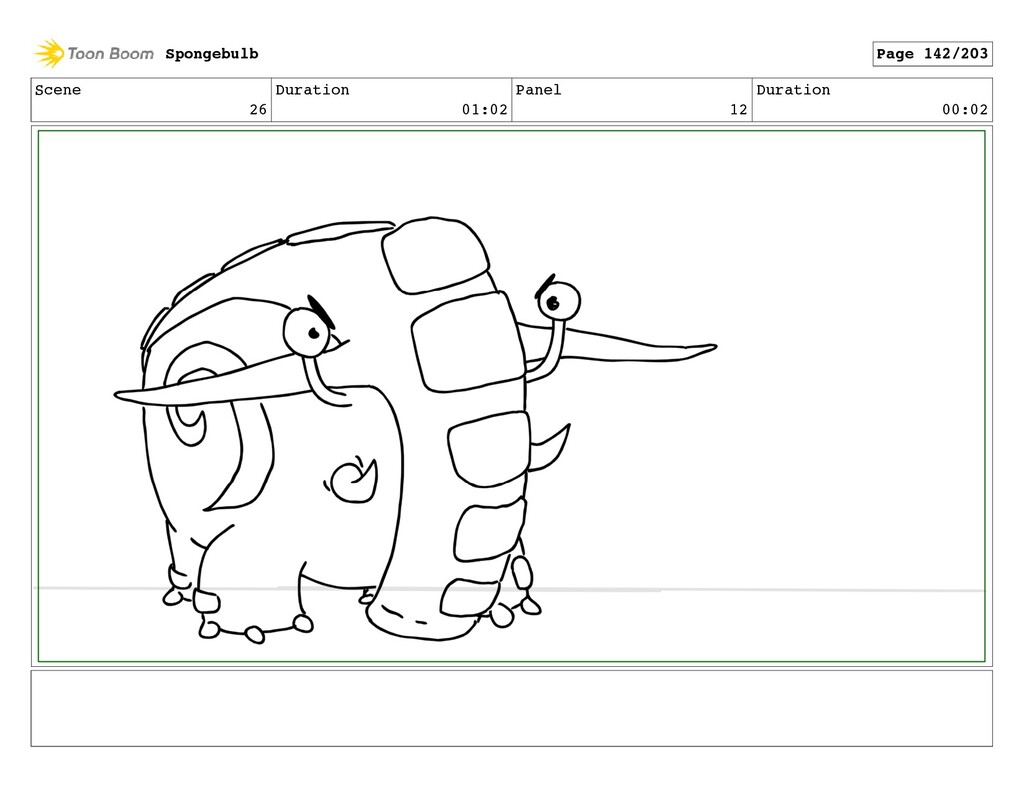Select the Scene label
1024x793 pixels.
pos(58,90)
